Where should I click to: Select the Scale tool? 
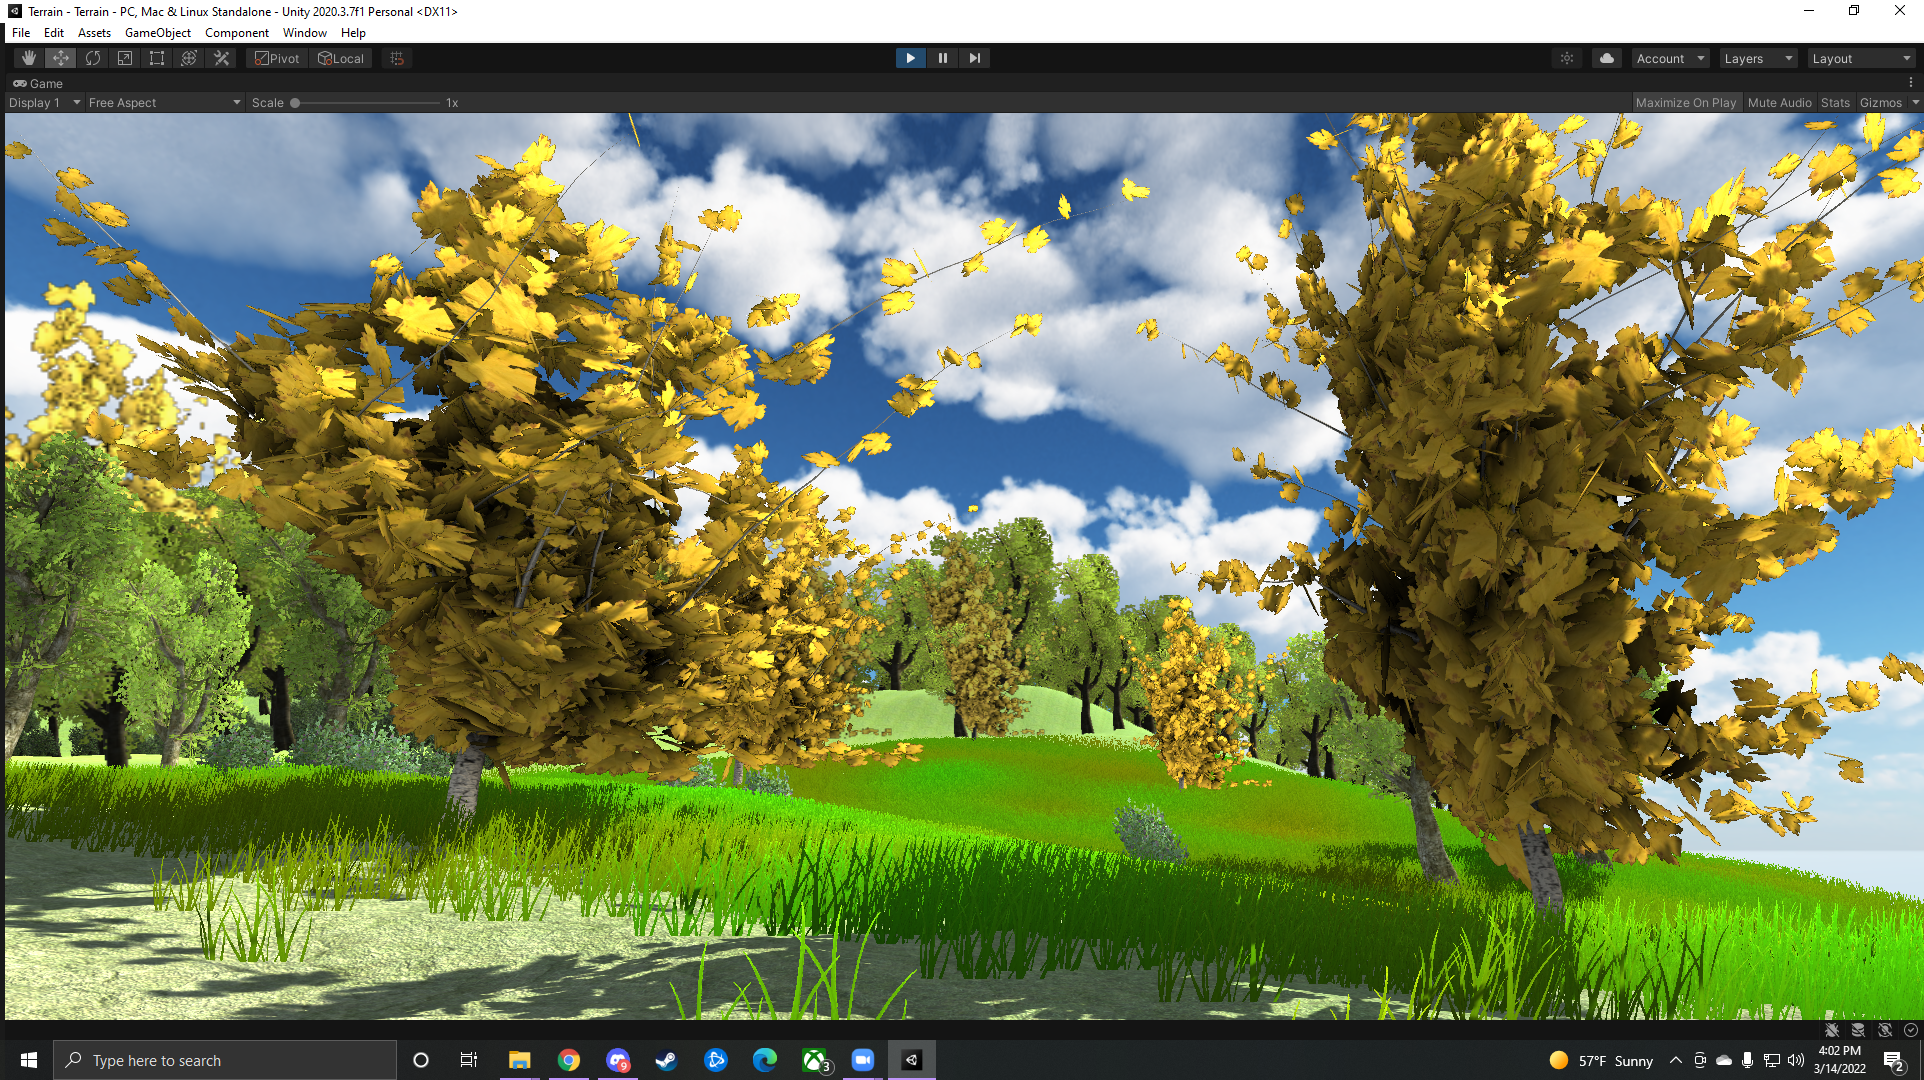click(x=125, y=58)
